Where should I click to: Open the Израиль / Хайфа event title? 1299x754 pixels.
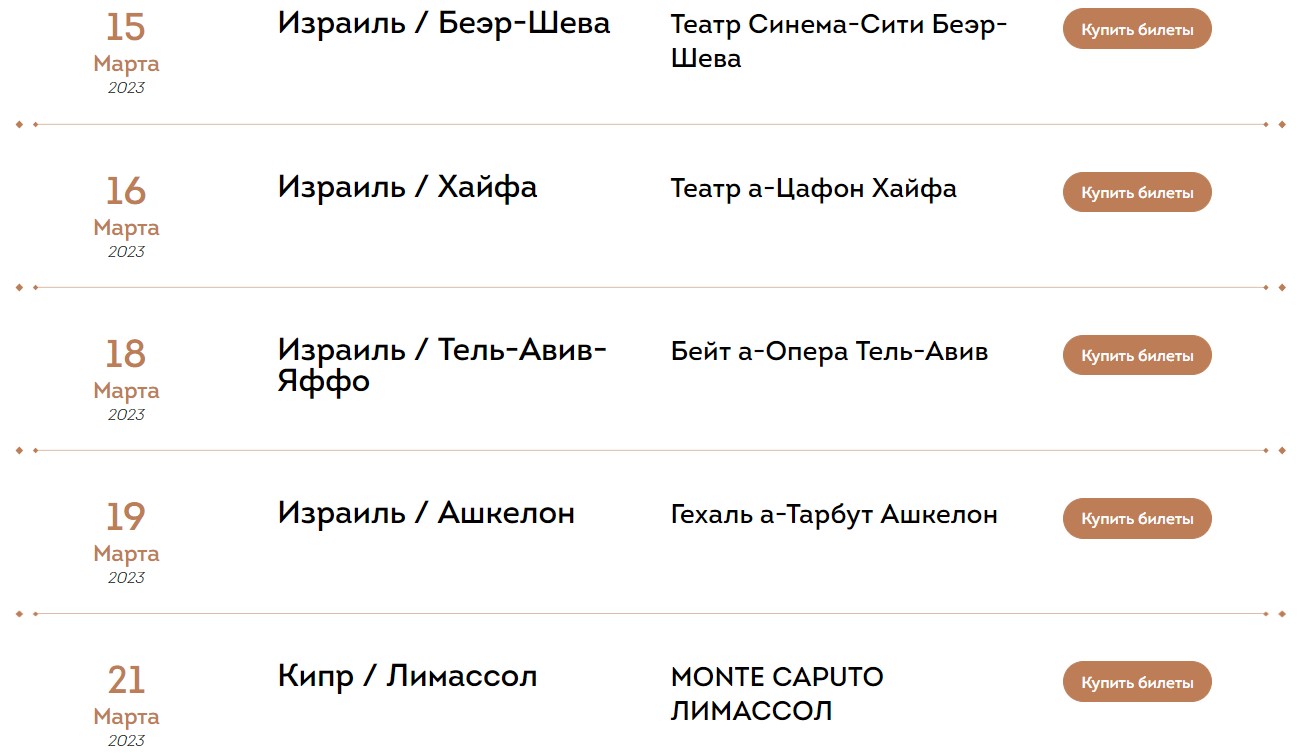tap(407, 187)
